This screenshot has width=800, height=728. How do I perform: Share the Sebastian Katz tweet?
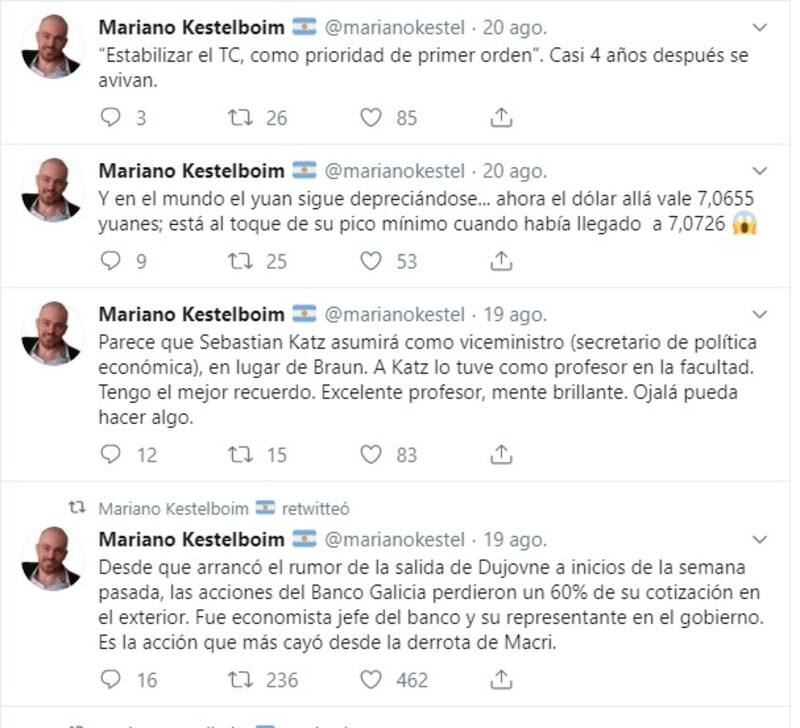coord(500,455)
